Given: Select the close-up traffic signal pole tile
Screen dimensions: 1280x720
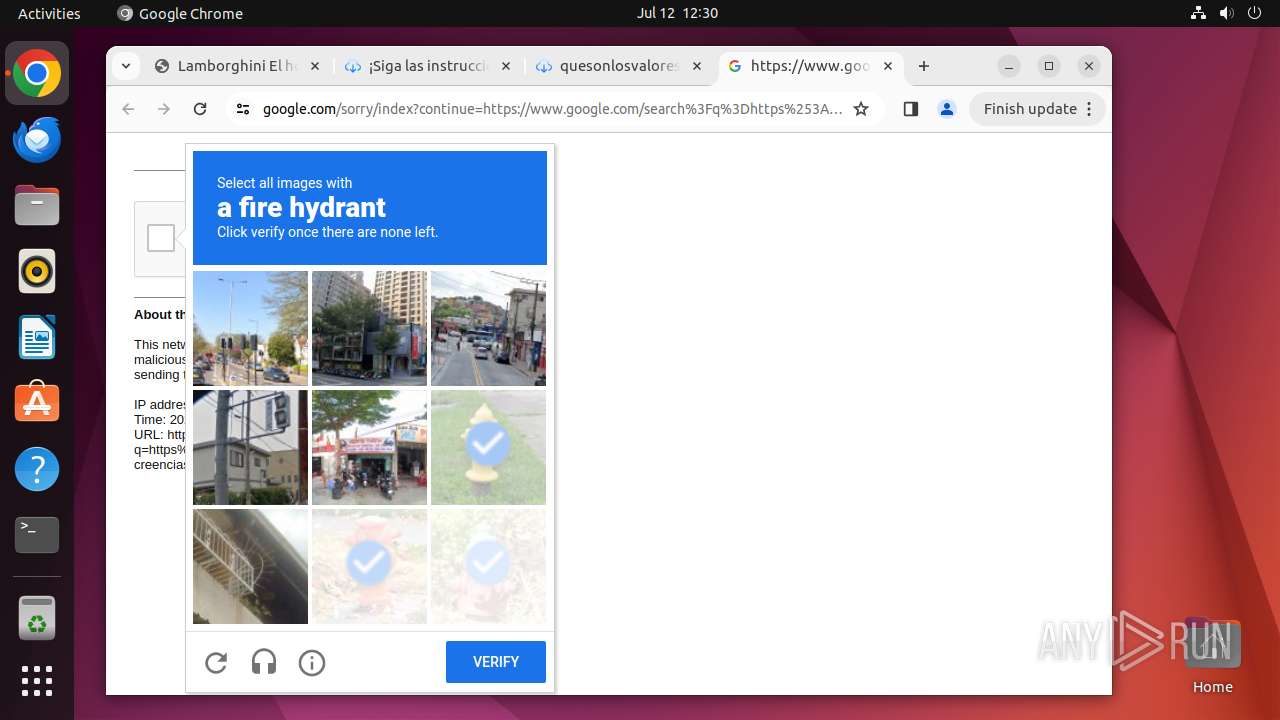Looking at the screenshot, I should coord(250,447).
